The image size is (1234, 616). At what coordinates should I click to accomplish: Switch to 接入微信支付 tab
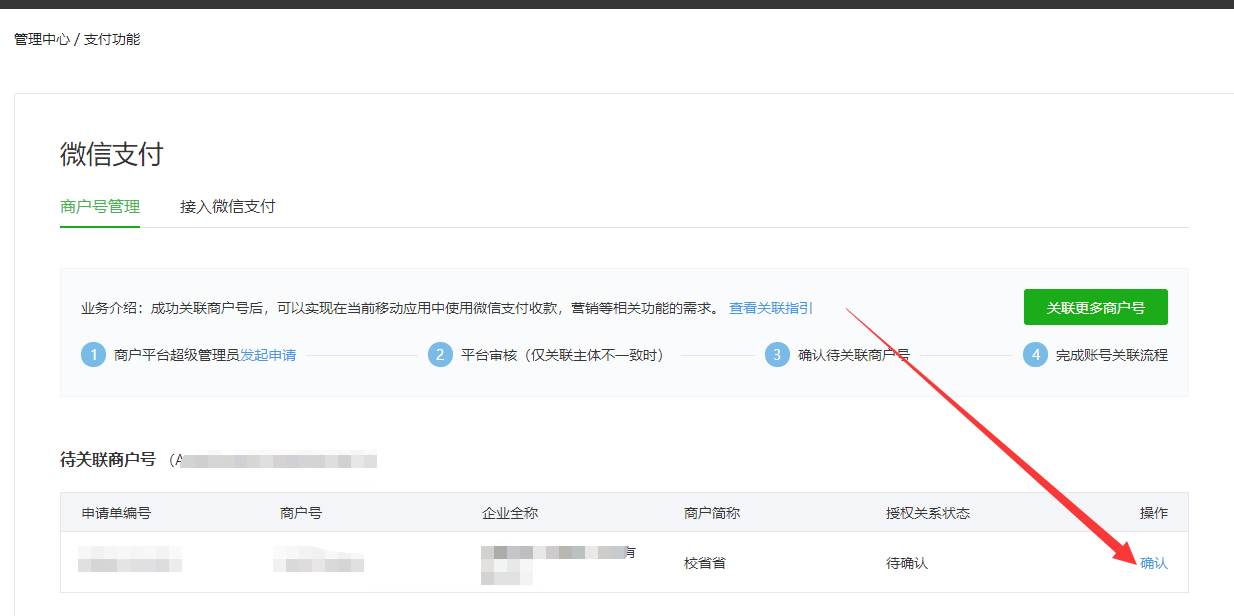click(227, 207)
